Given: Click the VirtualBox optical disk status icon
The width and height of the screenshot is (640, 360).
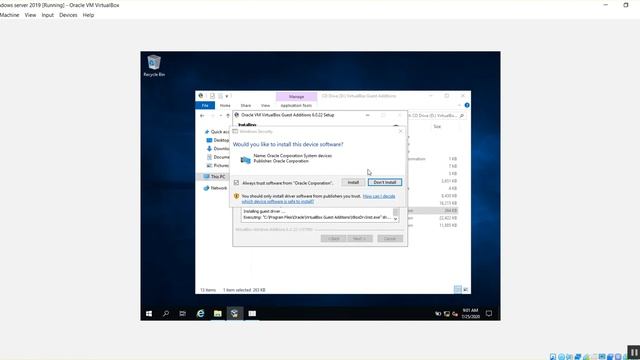Looking at the screenshot, I should click(562, 357).
